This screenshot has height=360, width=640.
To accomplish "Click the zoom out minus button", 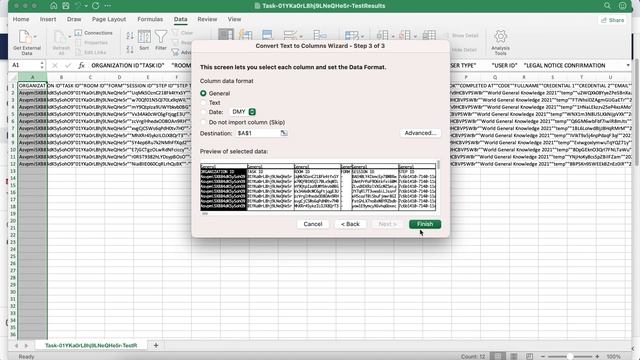I will (x=543, y=356).
